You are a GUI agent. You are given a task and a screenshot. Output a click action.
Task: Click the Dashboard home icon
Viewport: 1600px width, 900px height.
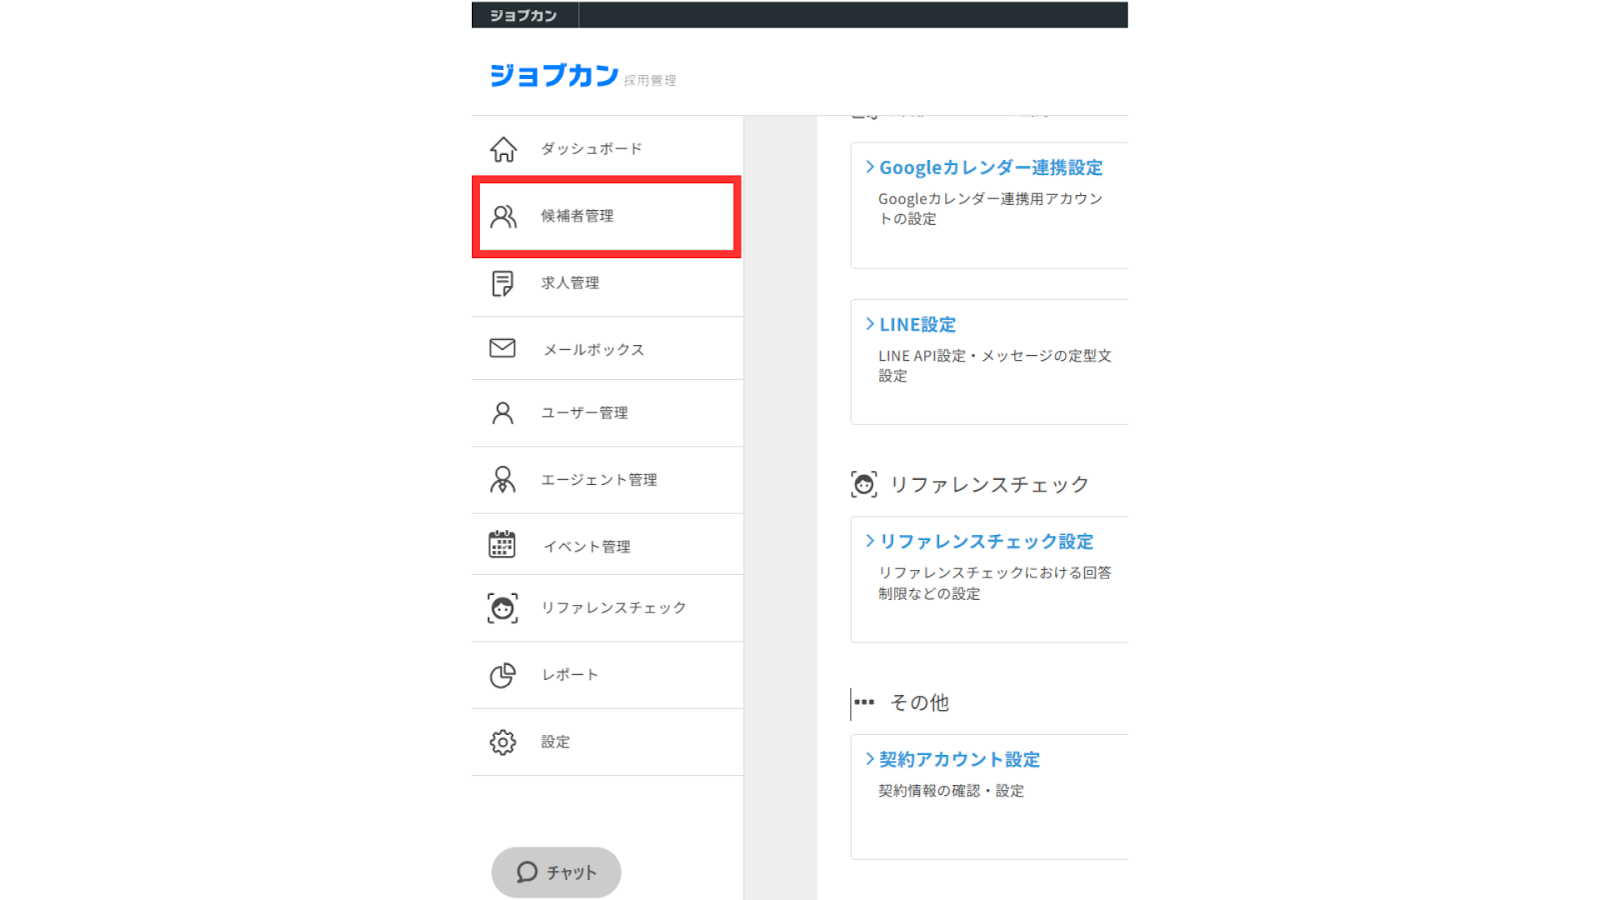pos(503,149)
